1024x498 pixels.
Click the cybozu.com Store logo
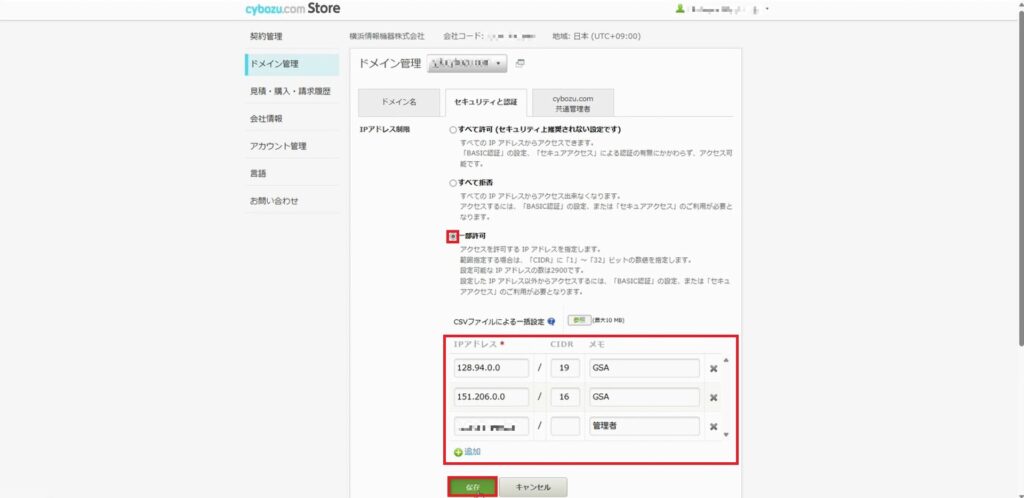(292, 9)
